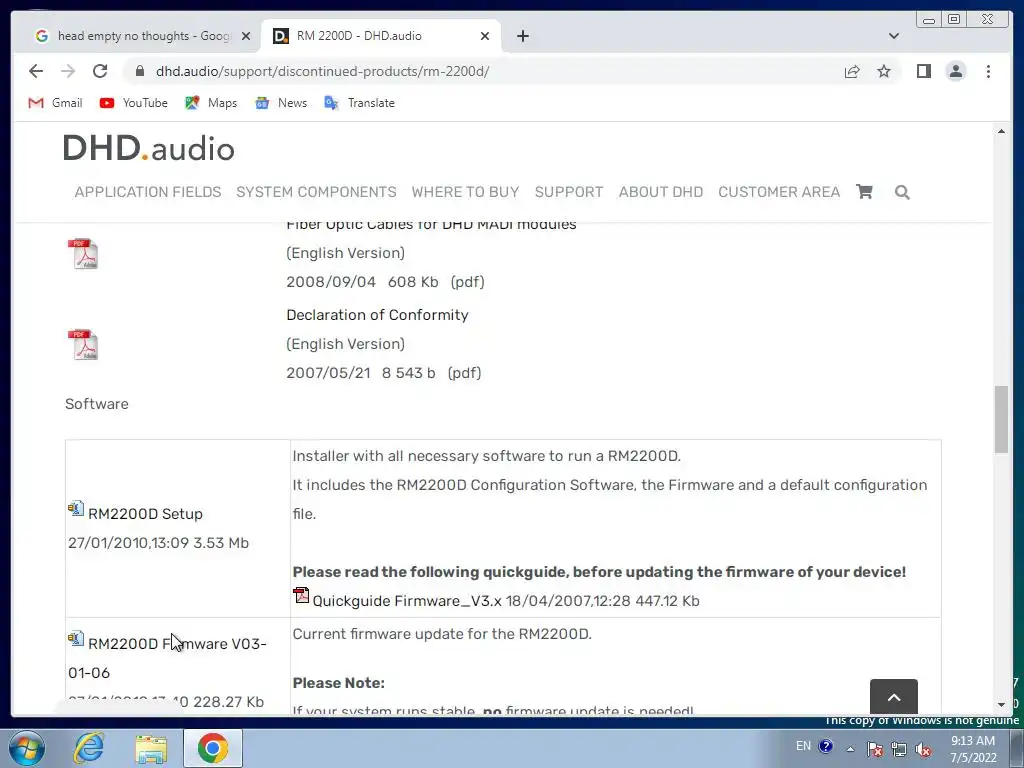
Task: Open Action Center flag icon
Action: (874, 749)
